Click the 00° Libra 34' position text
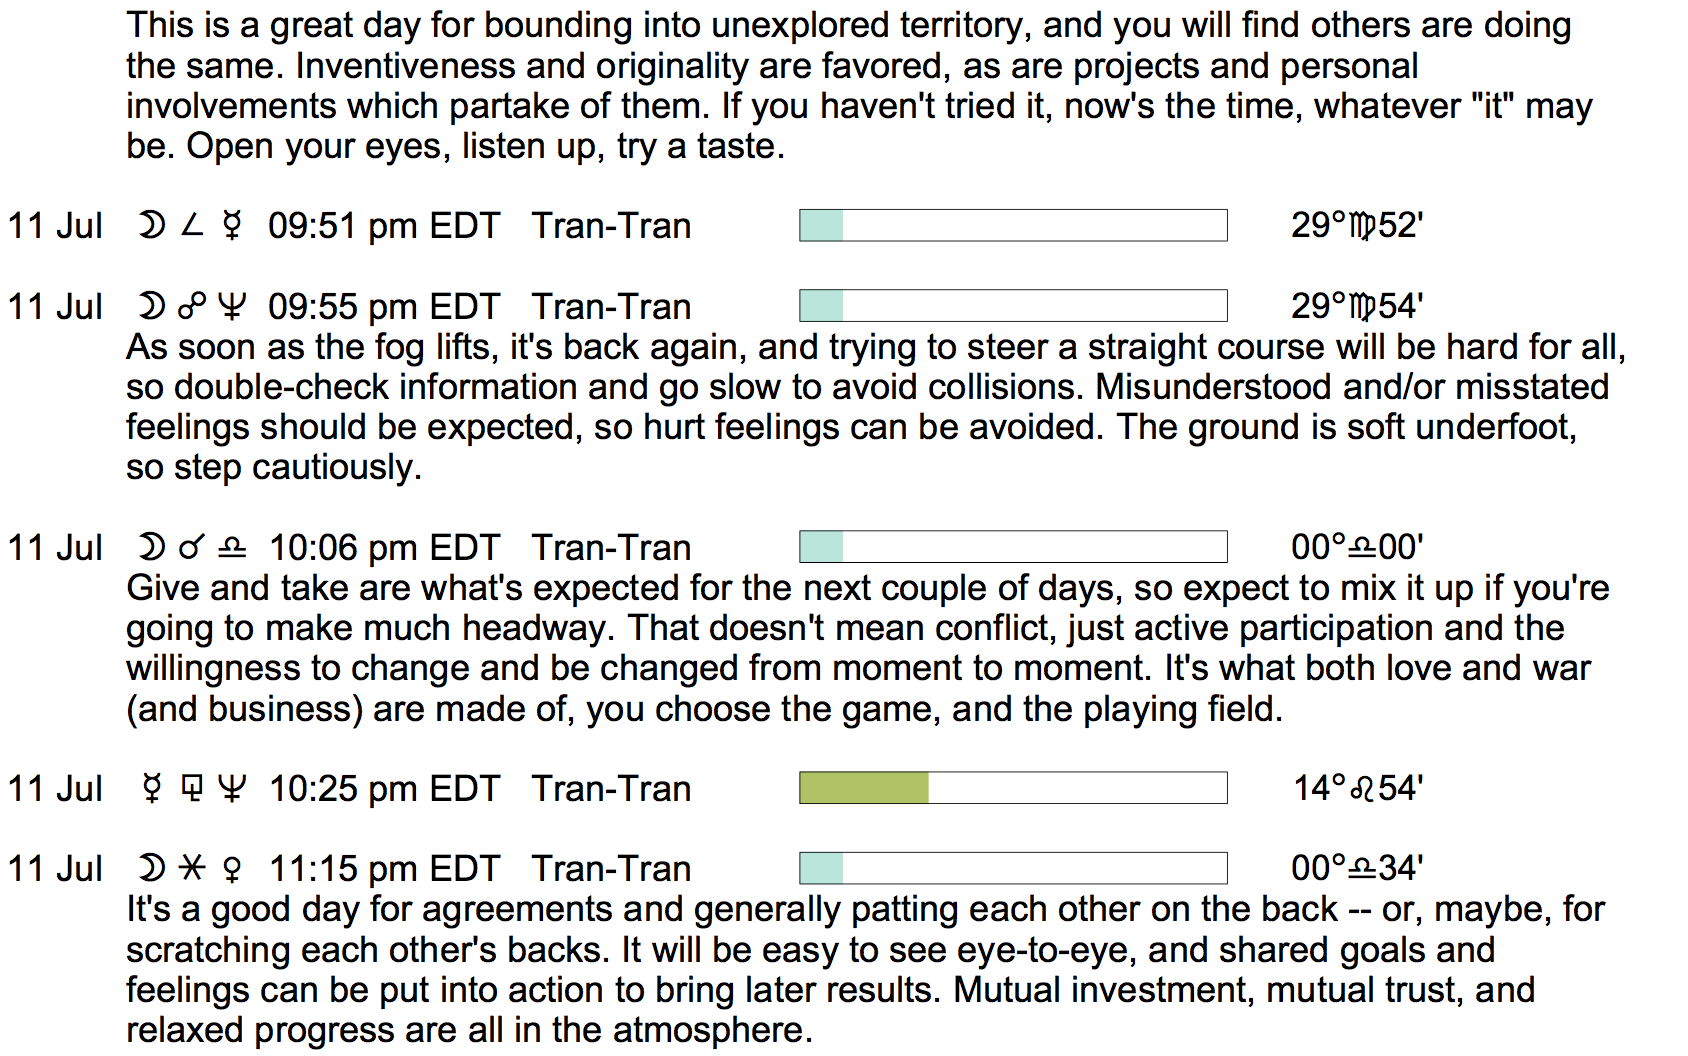Screen dimensions: 1688x1056 tap(1357, 869)
